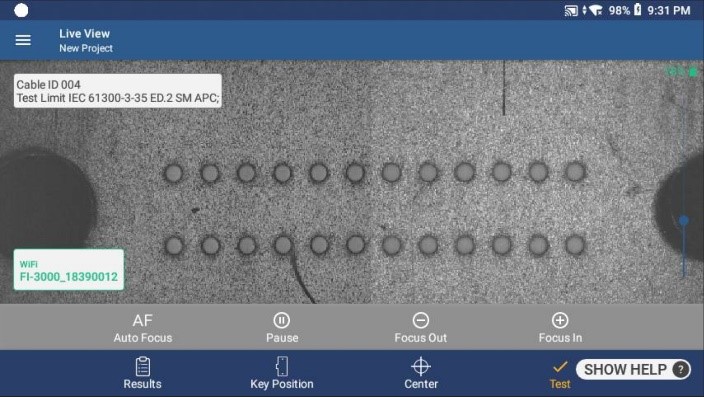Open the Key Position tab
The width and height of the screenshot is (704, 397).
[x=282, y=373]
